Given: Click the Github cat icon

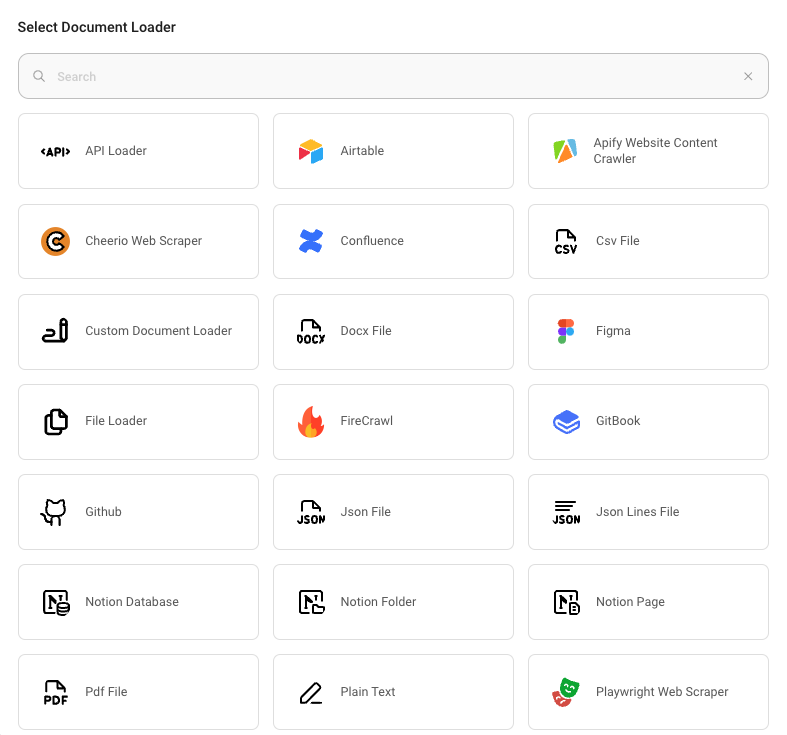Looking at the screenshot, I should point(54,512).
